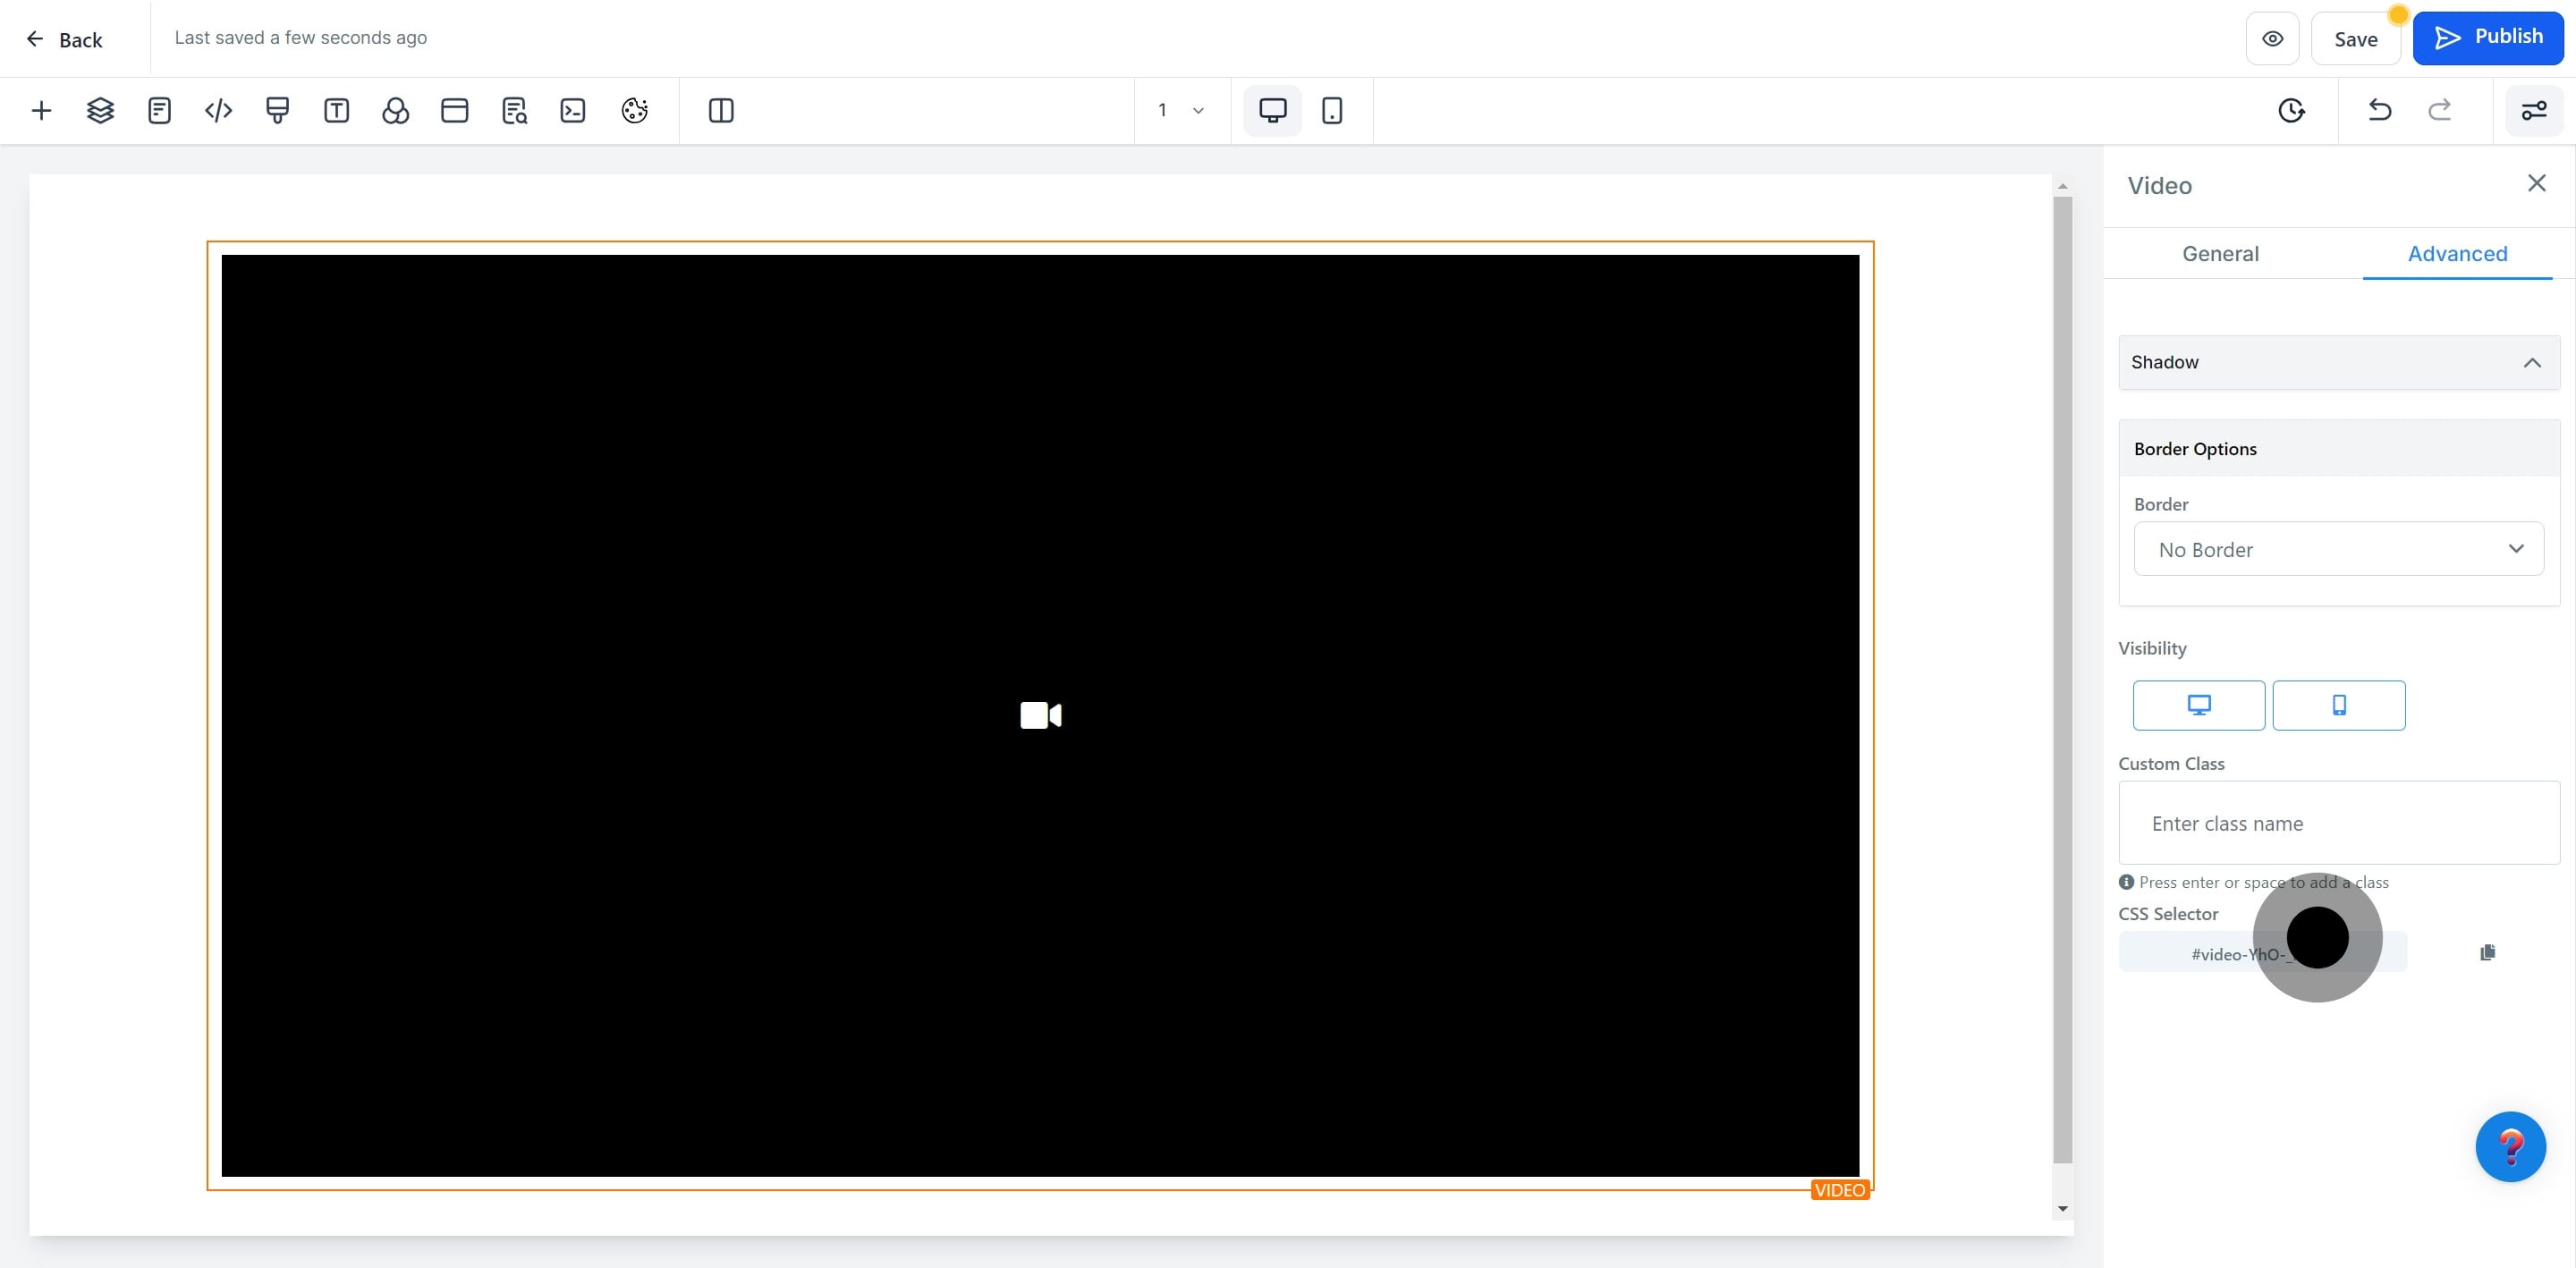Image resolution: width=2576 pixels, height=1268 pixels.
Task: Open the Border dropdown showing No Border
Action: point(2338,549)
